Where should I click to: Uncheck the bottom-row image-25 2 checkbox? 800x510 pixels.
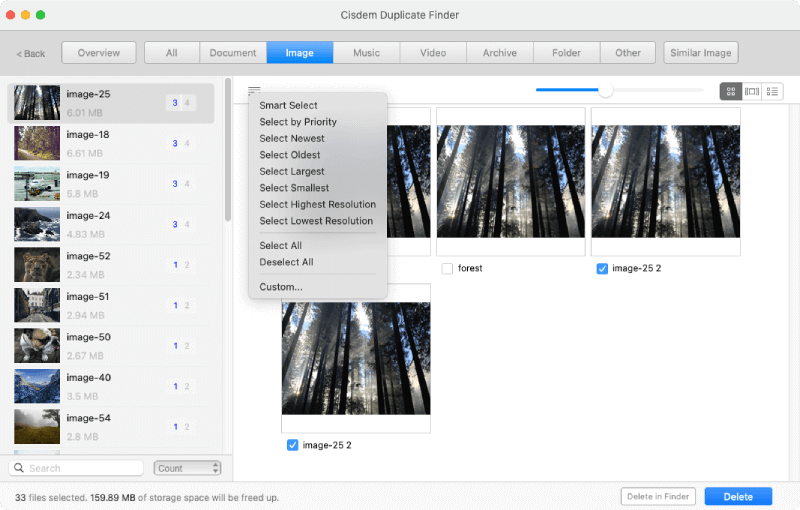point(292,445)
